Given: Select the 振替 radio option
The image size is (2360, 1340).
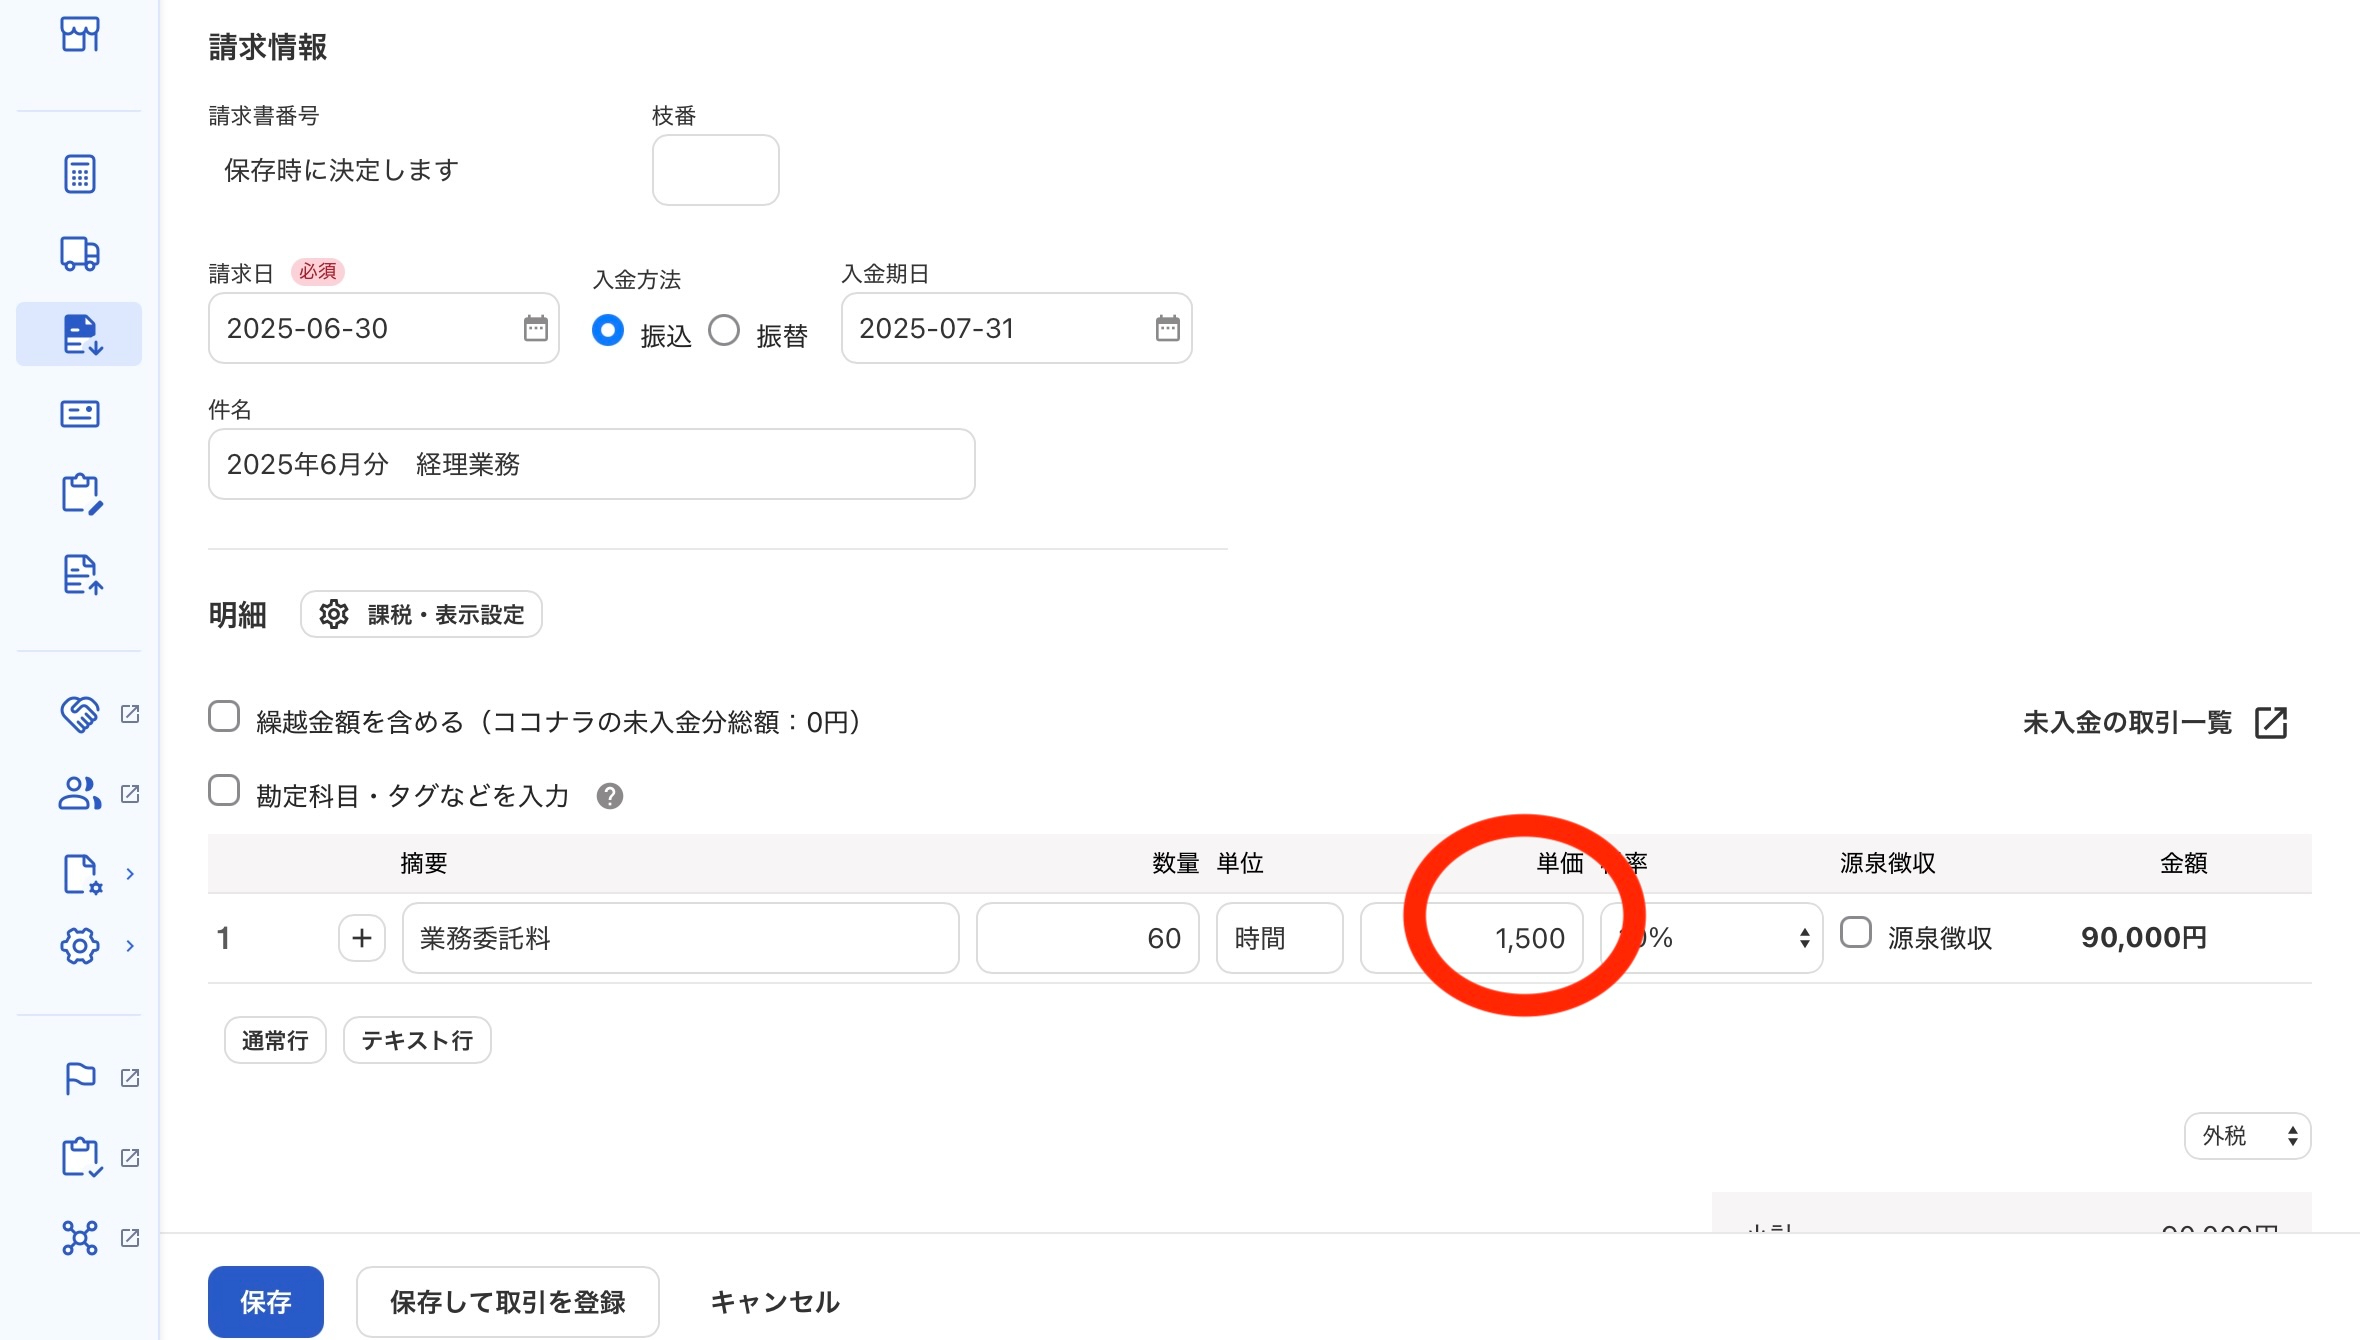Looking at the screenshot, I should point(724,331).
